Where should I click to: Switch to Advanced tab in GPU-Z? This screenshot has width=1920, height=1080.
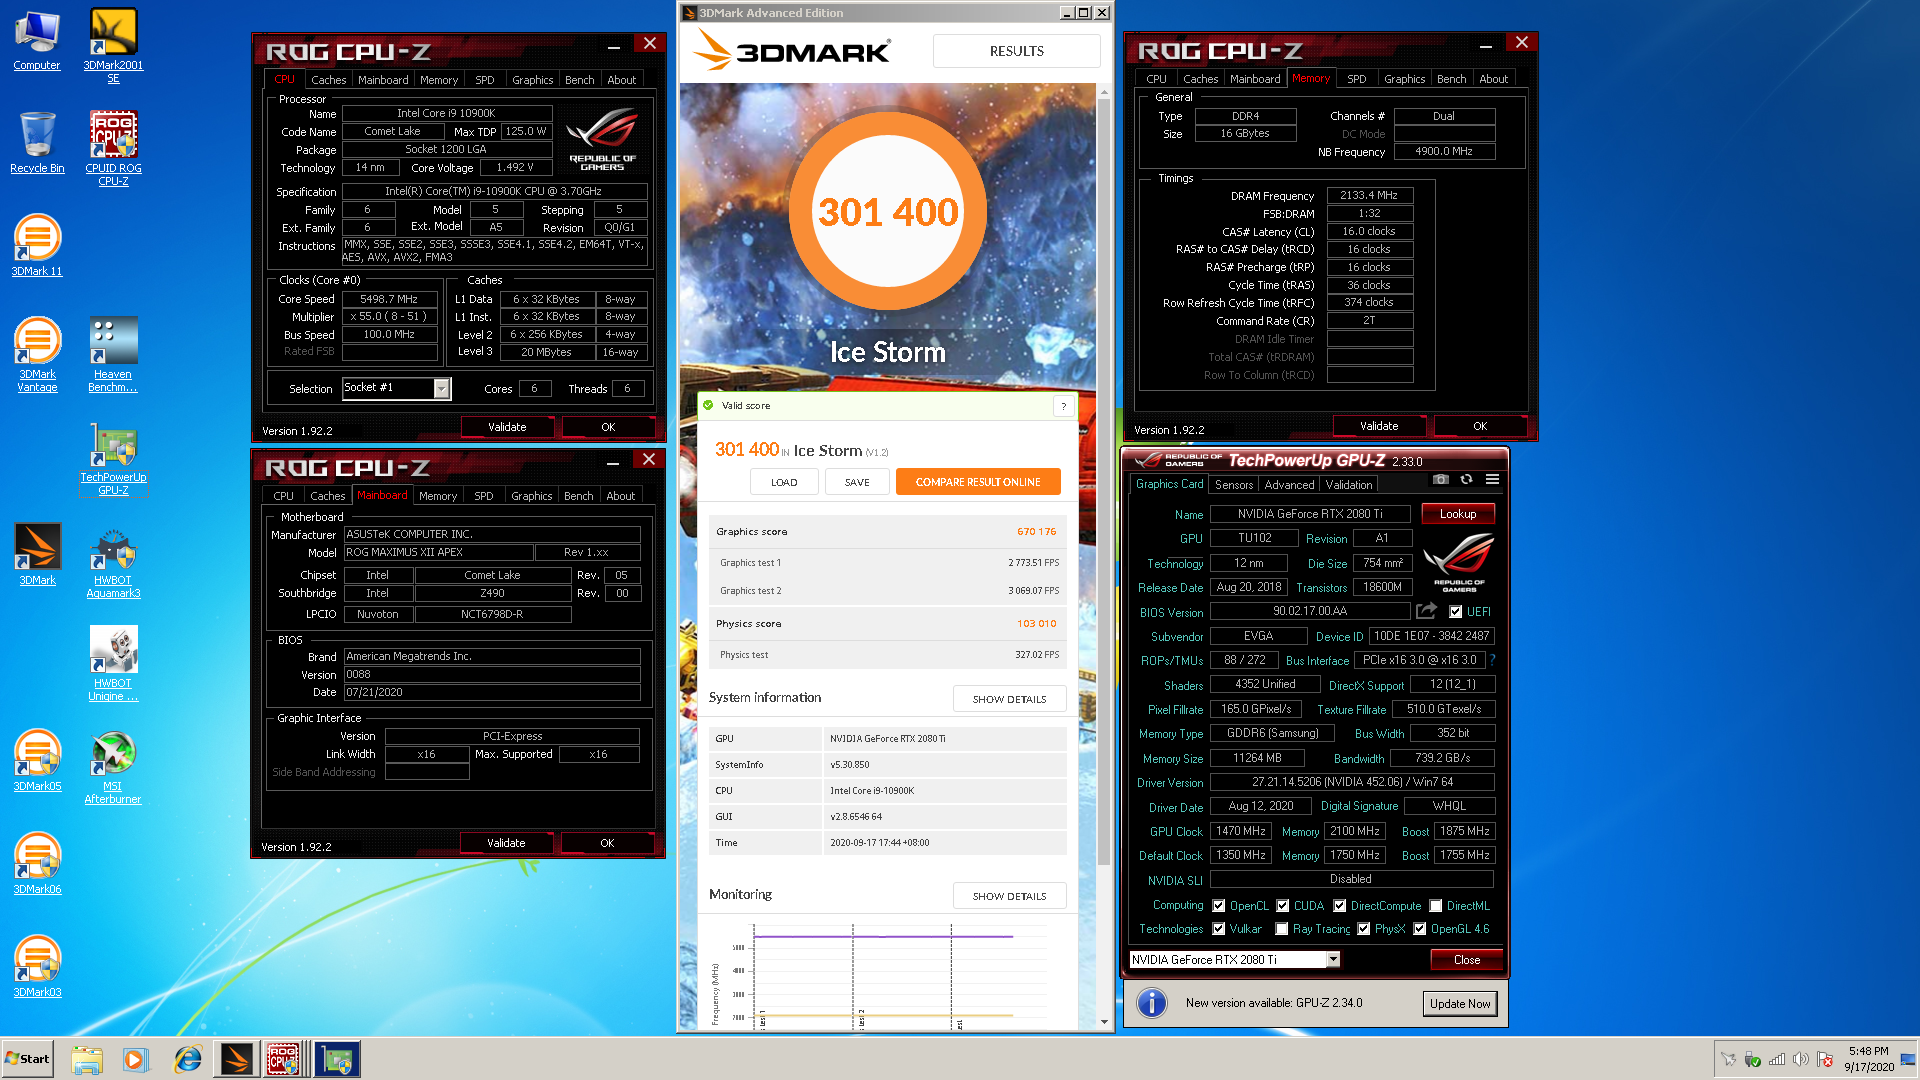[x=1290, y=485]
